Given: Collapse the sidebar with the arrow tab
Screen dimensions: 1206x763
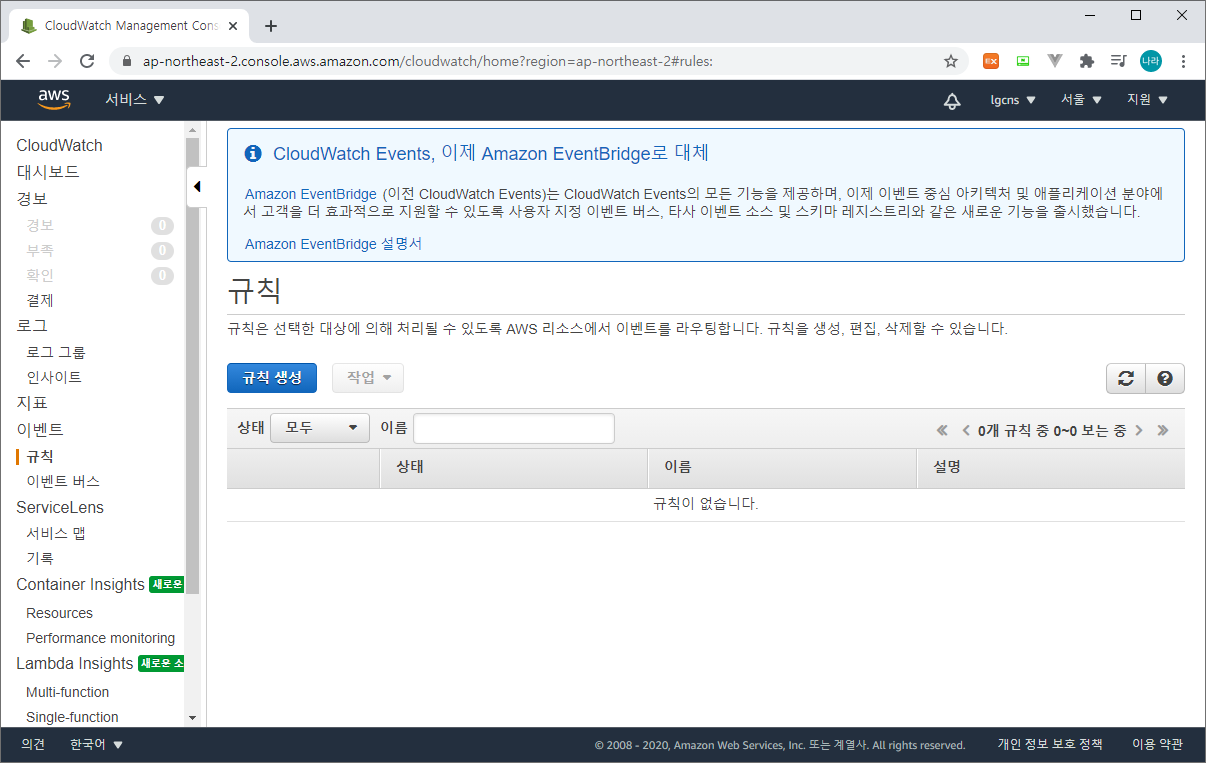Looking at the screenshot, I should click(196, 187).
